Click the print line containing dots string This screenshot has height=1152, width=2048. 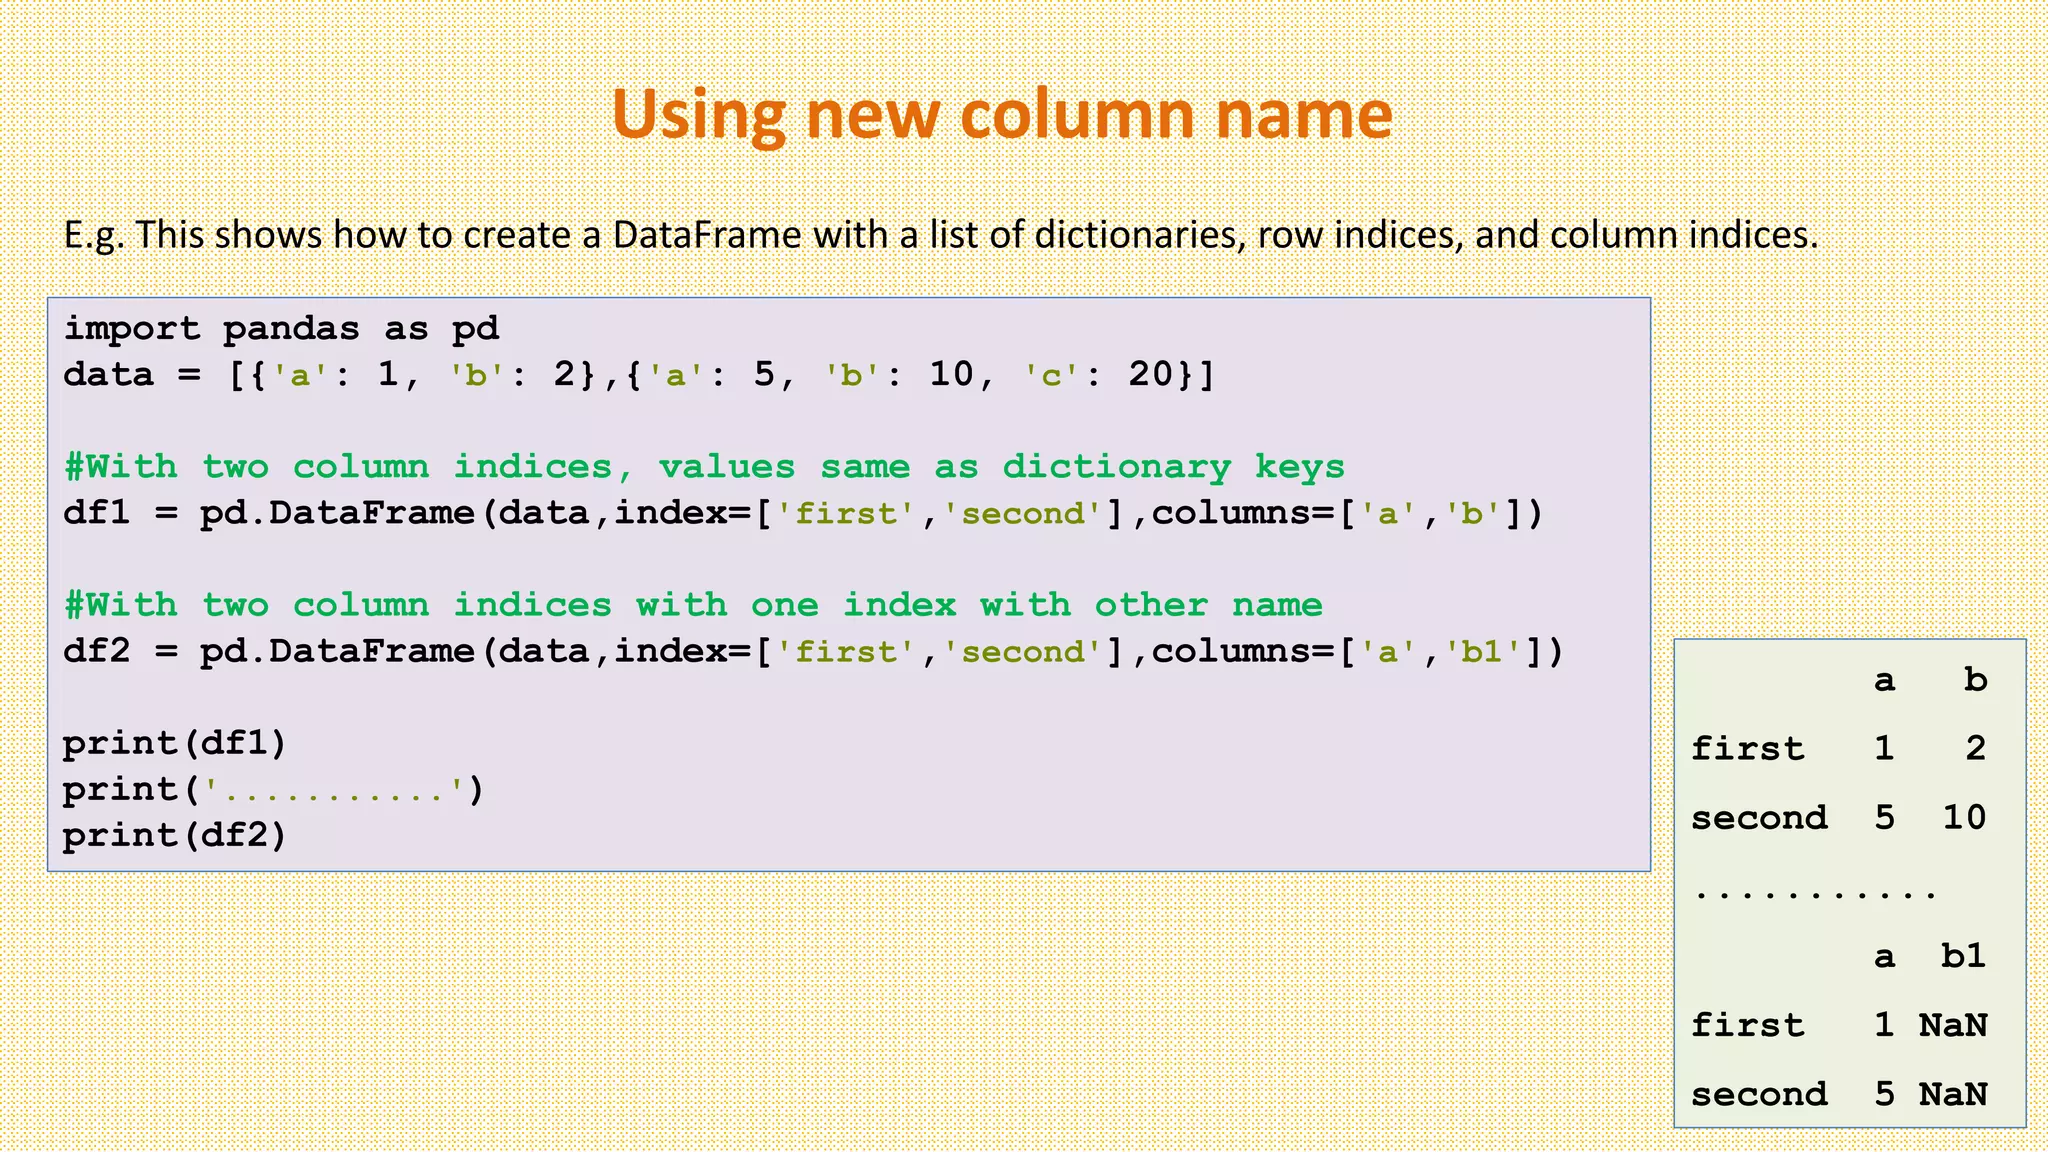click(273, 790)
